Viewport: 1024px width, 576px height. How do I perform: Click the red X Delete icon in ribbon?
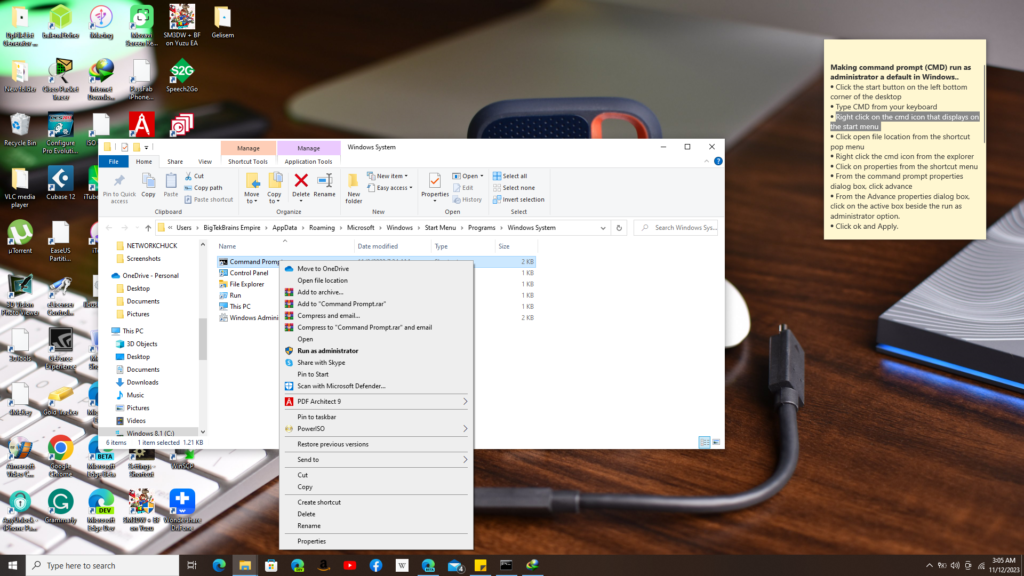301,180
